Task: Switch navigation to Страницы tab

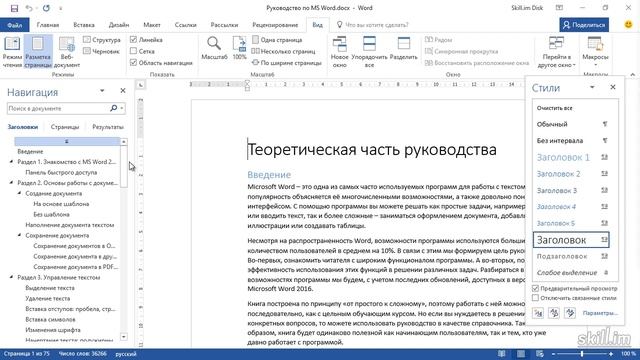Action: pos(65,127)
